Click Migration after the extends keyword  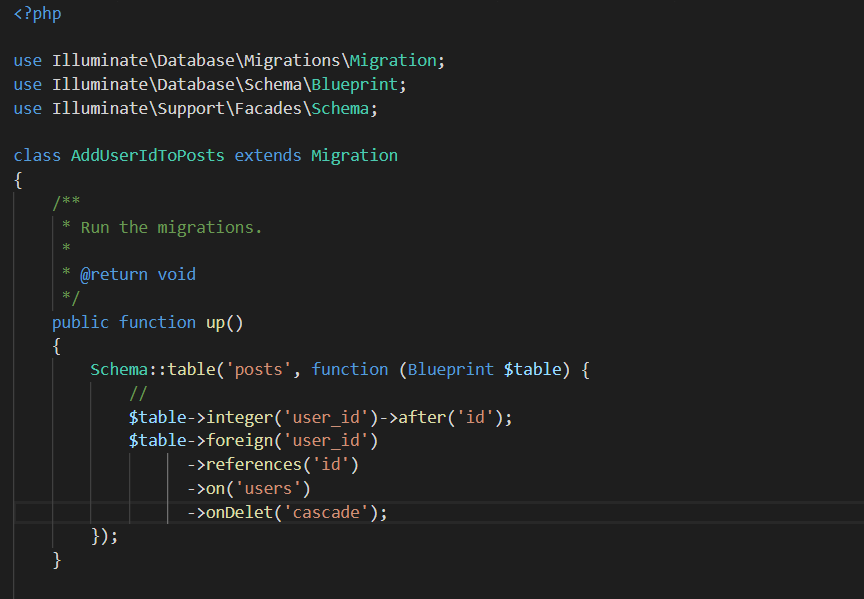pyautogui.click(x=354, y=156)
